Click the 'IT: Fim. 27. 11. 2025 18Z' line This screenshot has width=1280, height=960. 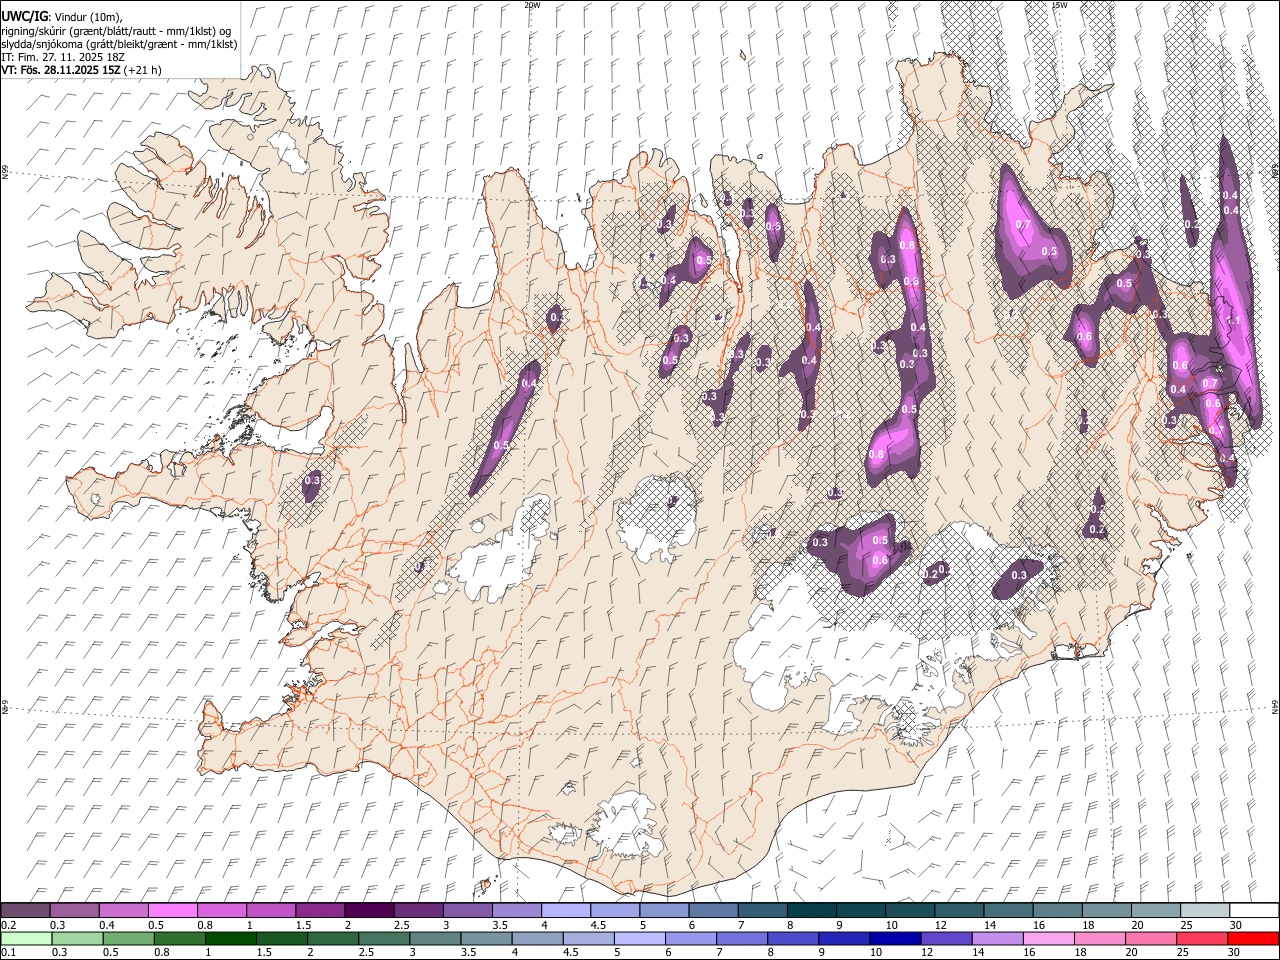64,57
